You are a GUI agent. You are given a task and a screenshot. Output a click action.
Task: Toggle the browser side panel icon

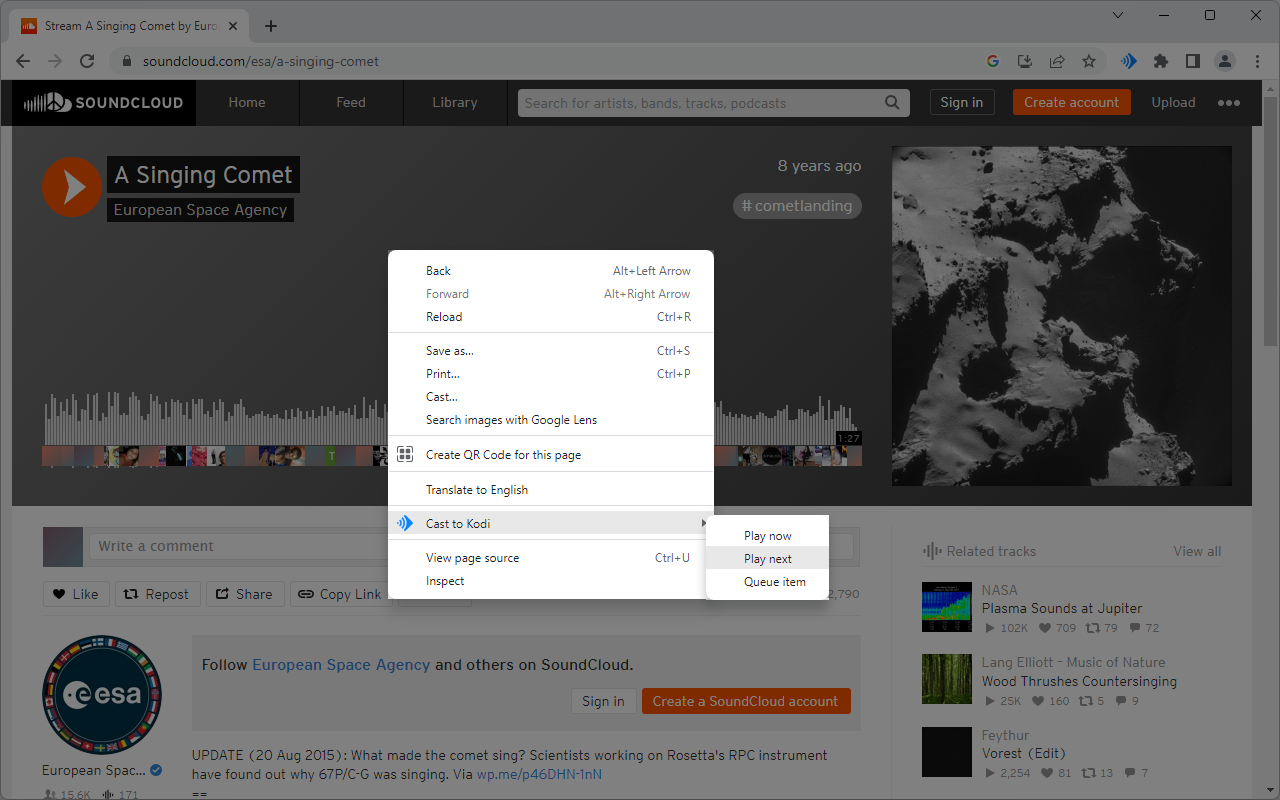click(1193, 61)
